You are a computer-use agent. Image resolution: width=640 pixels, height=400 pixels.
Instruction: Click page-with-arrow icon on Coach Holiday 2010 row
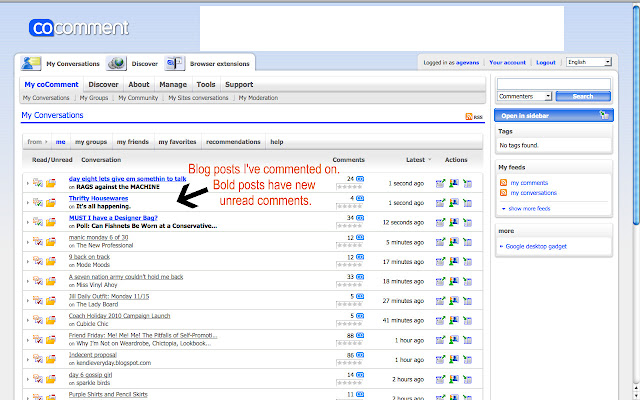click(440, 320)
